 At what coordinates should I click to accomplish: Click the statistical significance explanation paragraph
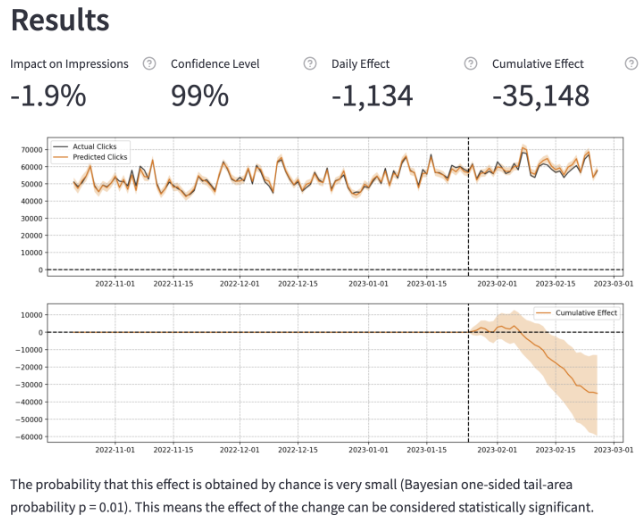(x=302, y=495)
